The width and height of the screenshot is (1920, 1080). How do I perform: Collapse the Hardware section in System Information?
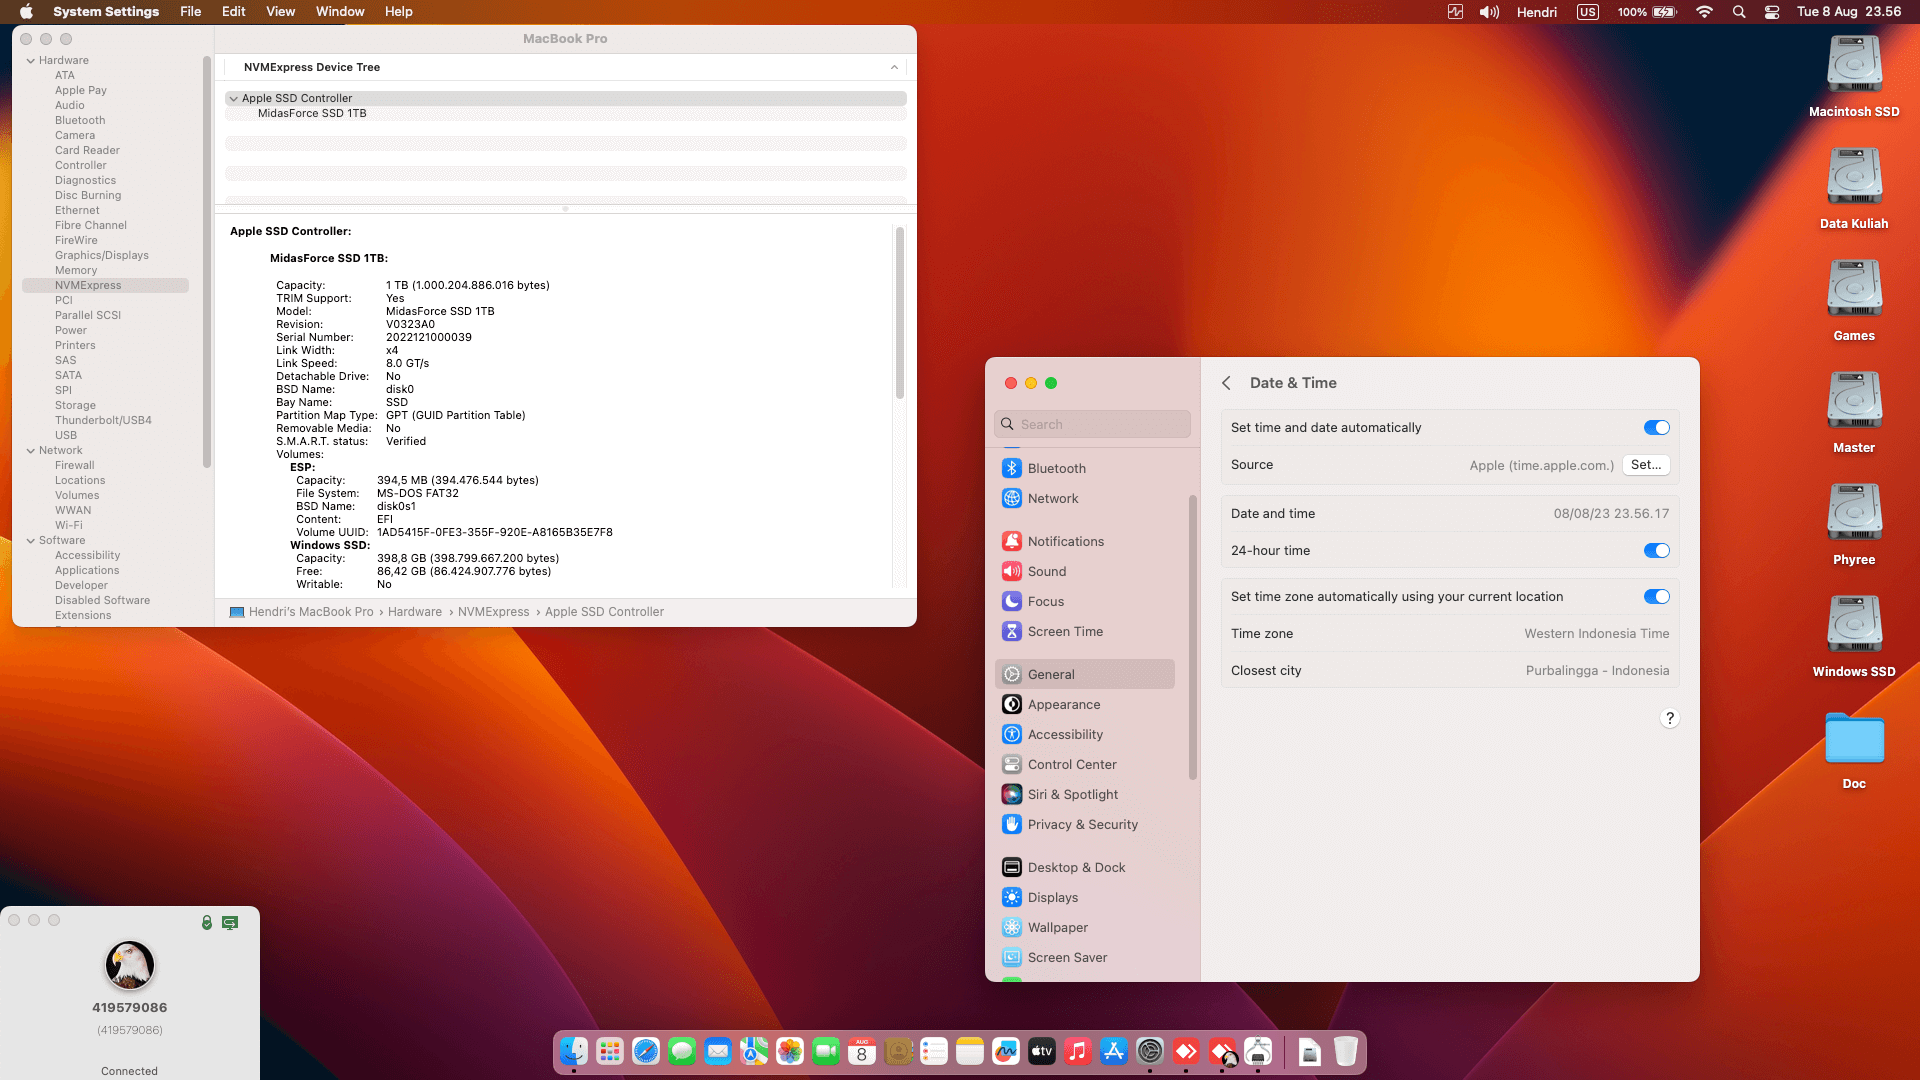click(31, 60)
